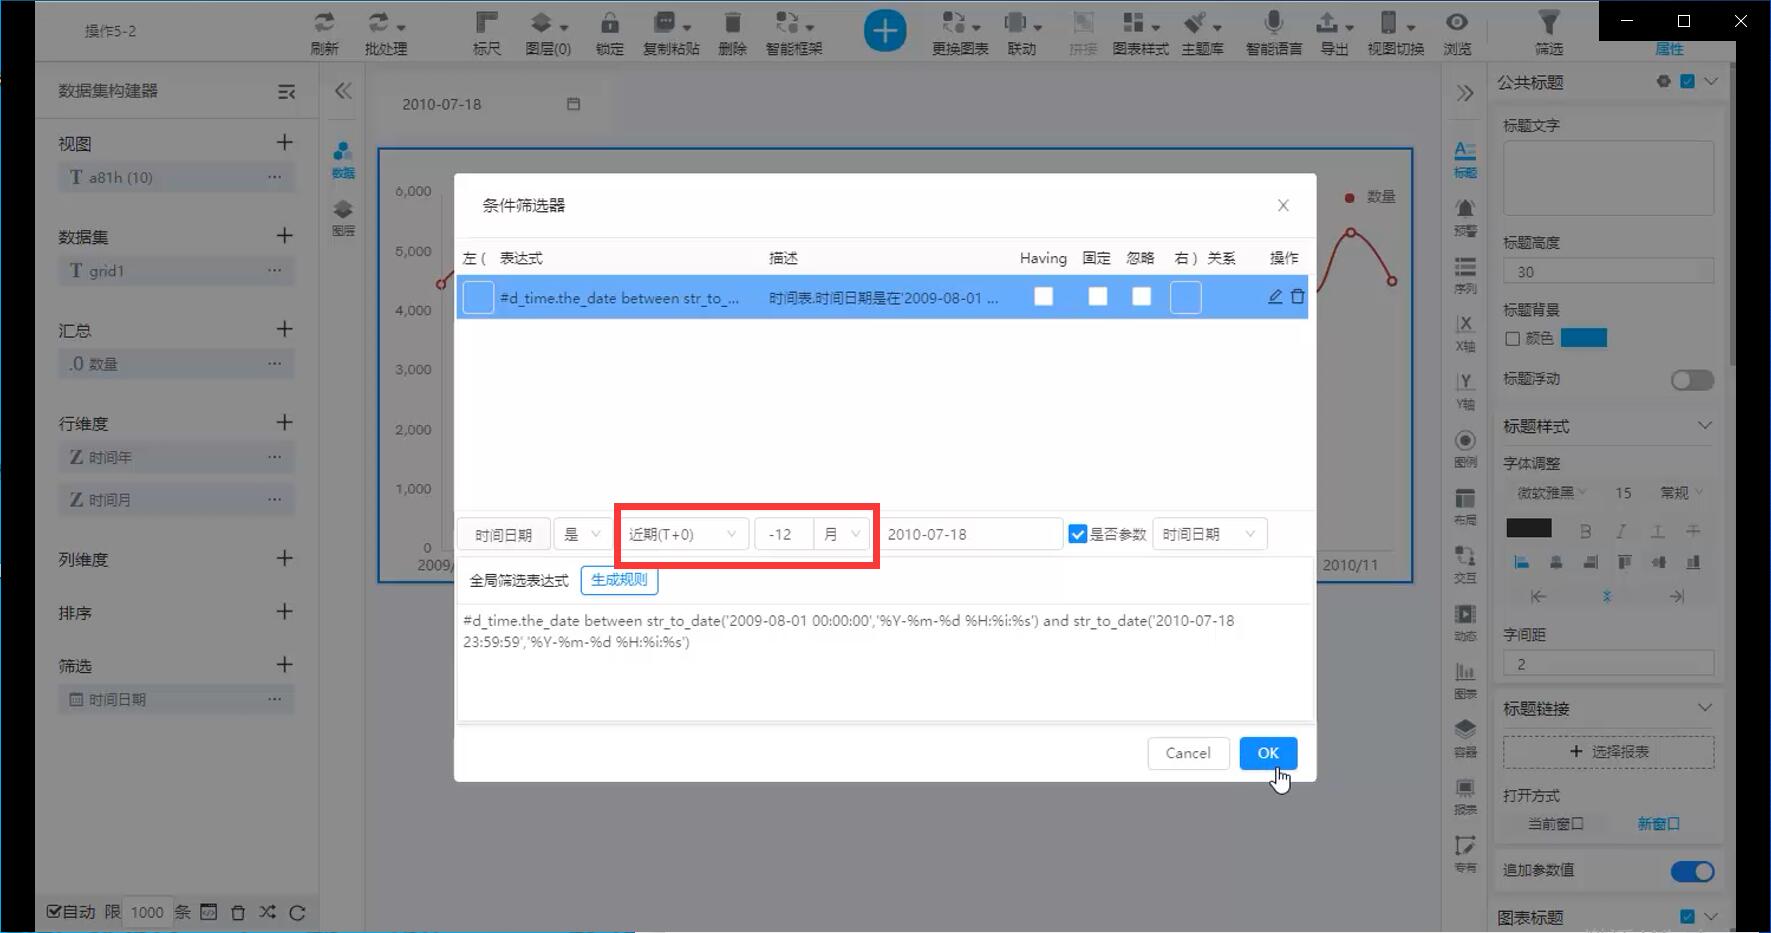
Task: Click the 智能语言 microphone icon
Action: pos(1273,23)
